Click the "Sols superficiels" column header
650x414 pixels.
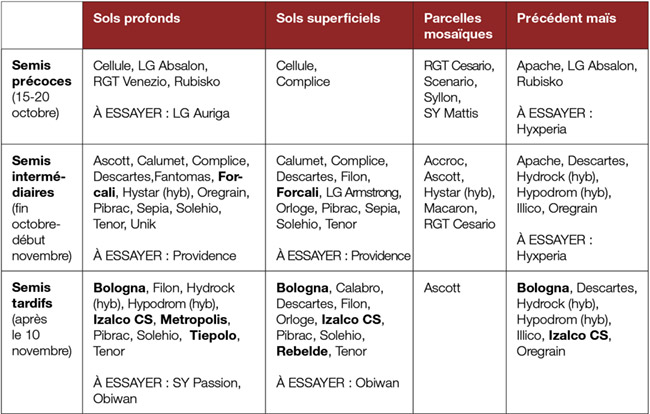pos(340,26)
